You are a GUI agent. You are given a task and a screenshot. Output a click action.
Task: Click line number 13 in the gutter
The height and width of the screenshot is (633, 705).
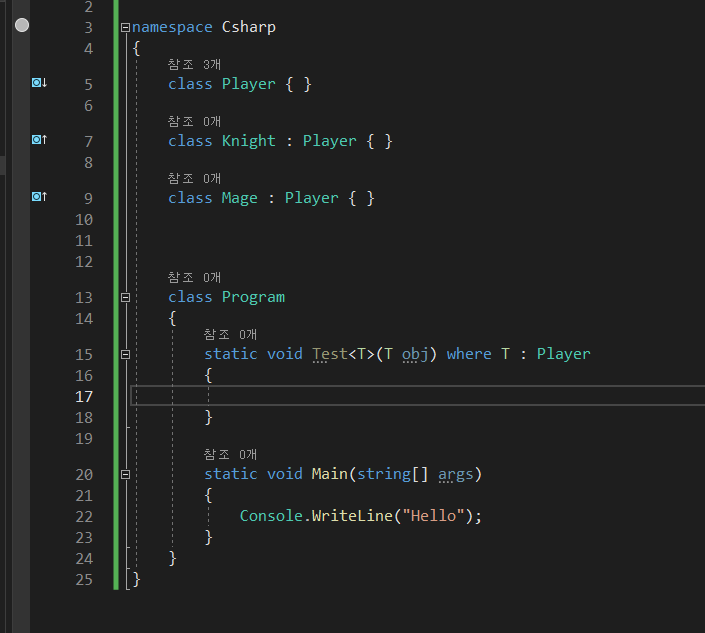[84, 298]
